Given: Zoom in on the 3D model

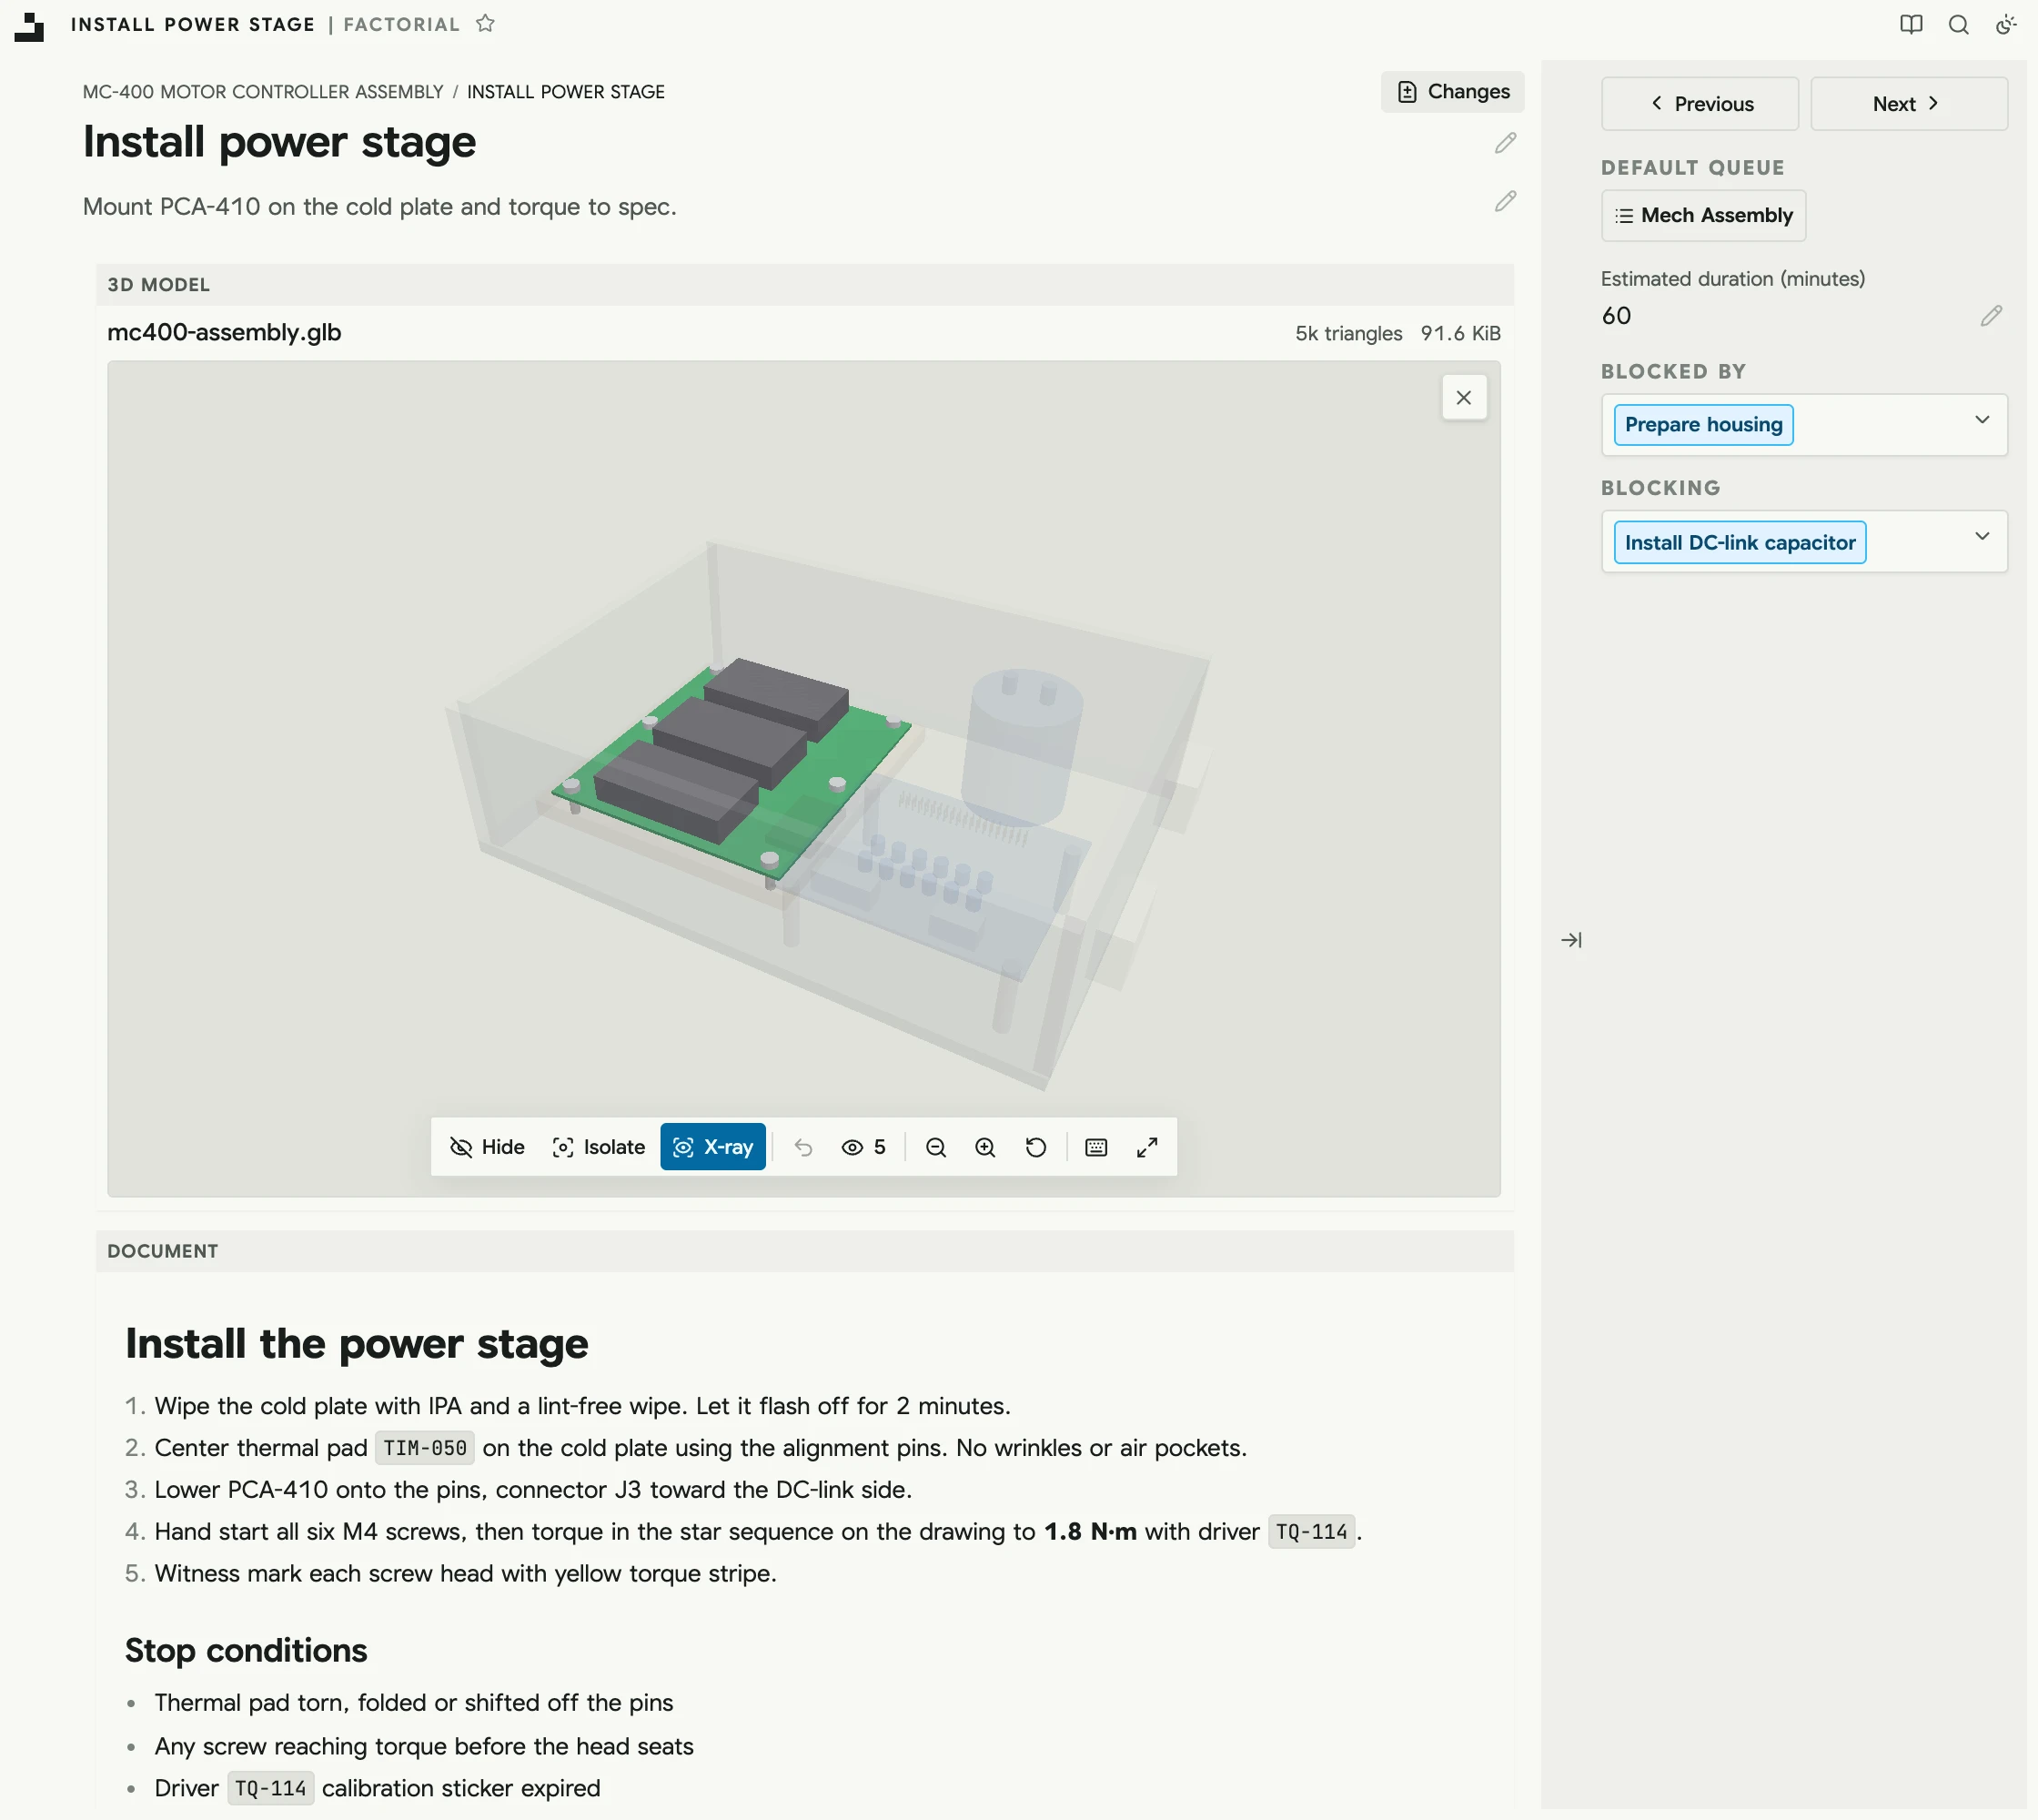Looking at the screenshot, I should pyautogui.click(x=986, y=1147).
